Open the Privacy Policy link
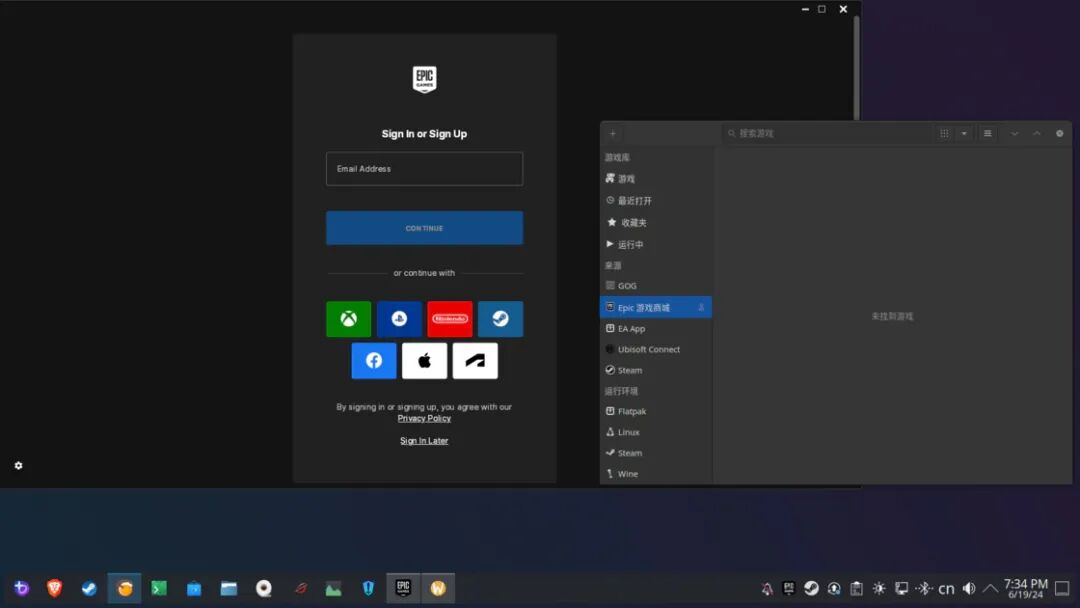This screenshot has height=608, width=1080. (x=424, y=418)
